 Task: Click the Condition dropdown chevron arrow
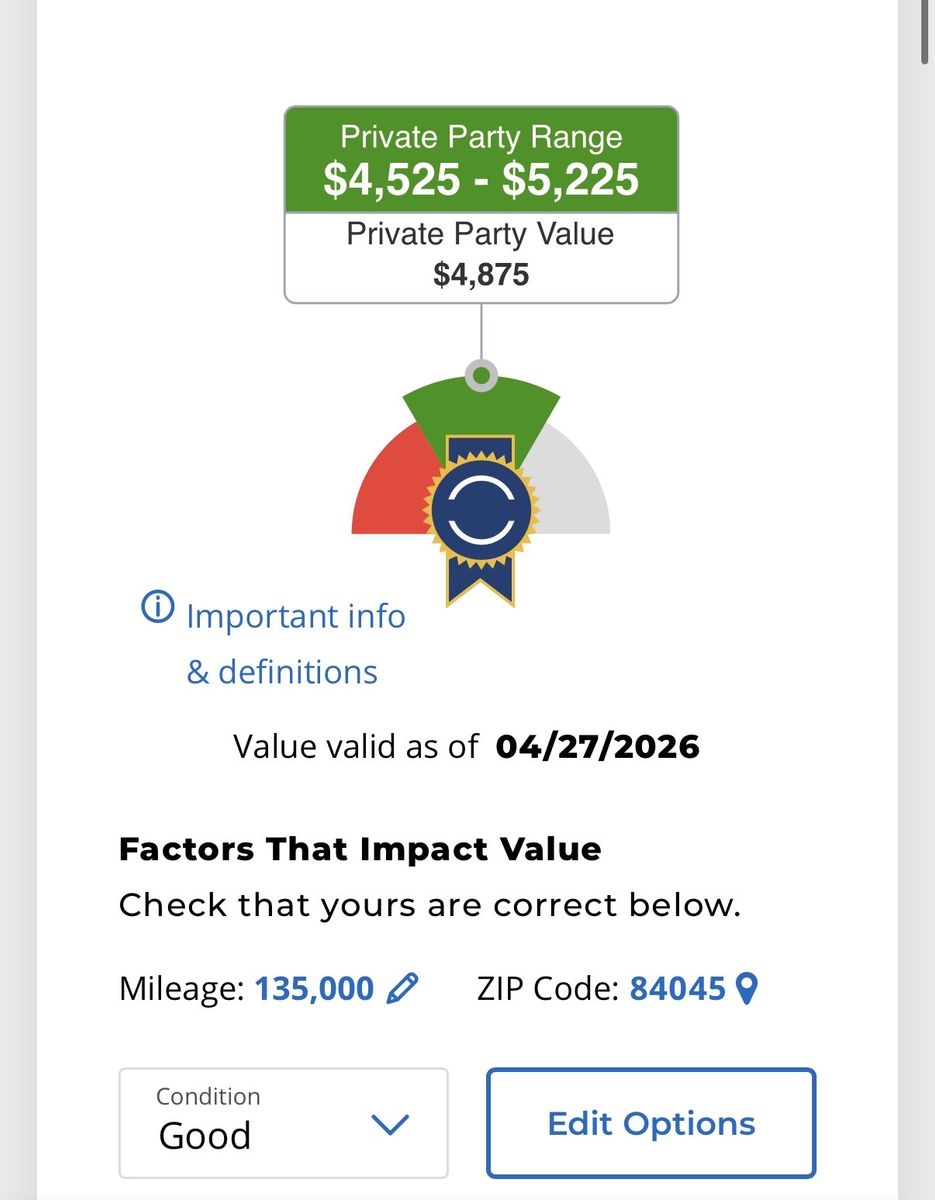390,1124
